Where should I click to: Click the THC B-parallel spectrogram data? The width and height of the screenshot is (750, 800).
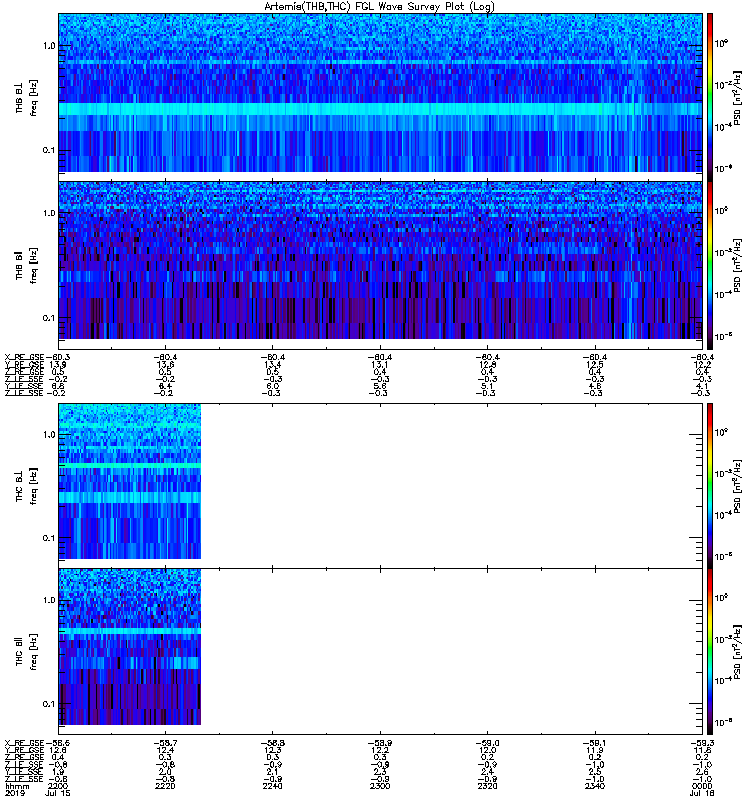[x=130, y=646]
